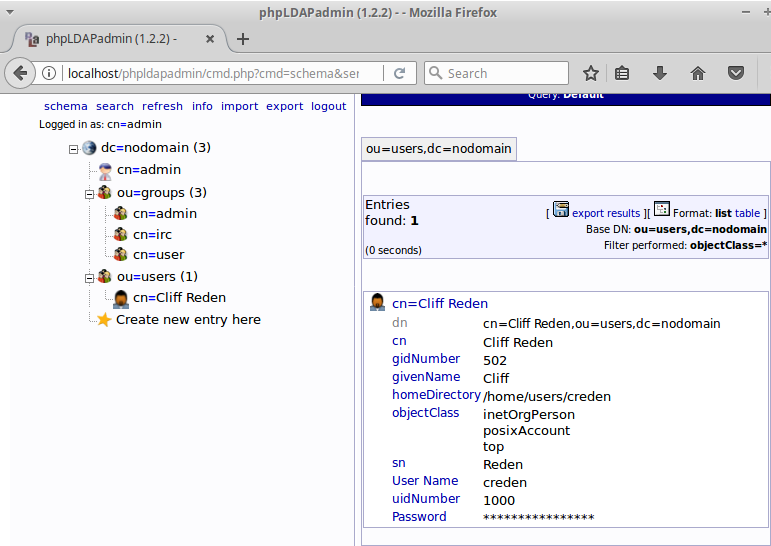771x546 pixels.
Task: Click the avatar icon in the Cliff Reden result entry
Action: 377,303
